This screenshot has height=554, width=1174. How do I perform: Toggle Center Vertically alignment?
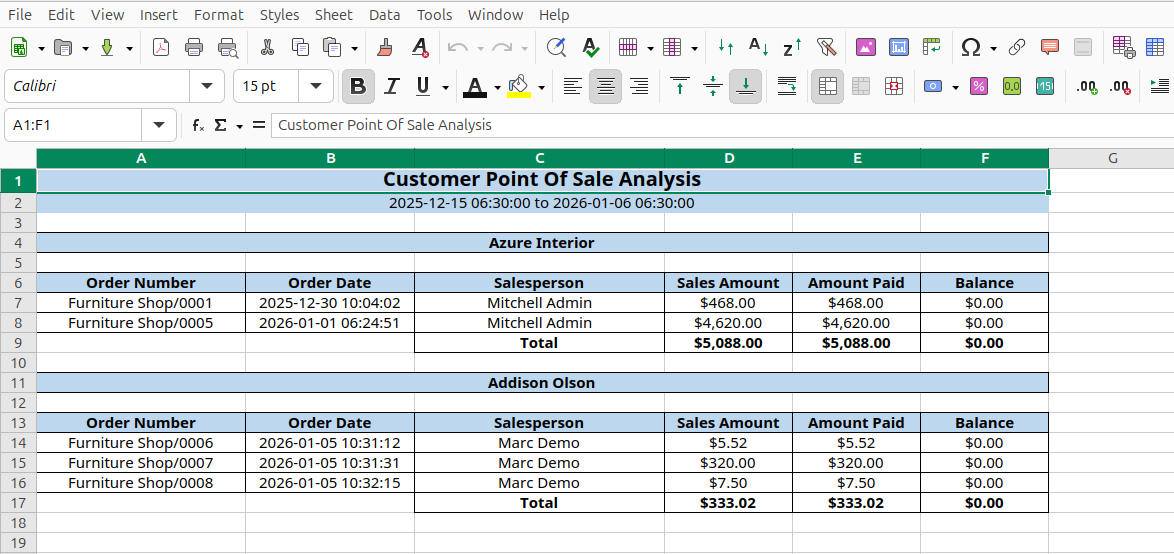(x=713, y=87)
